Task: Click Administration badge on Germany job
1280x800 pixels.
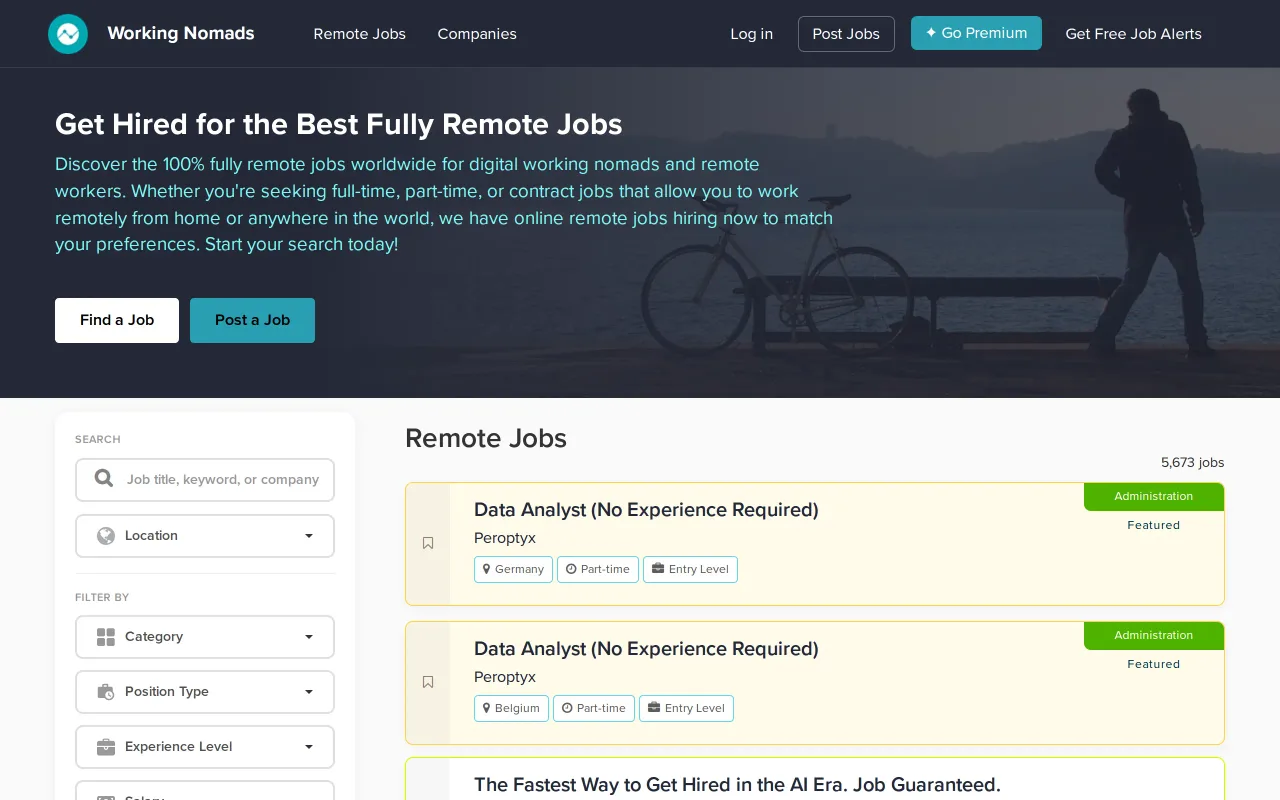Action: click(1154, 497)
